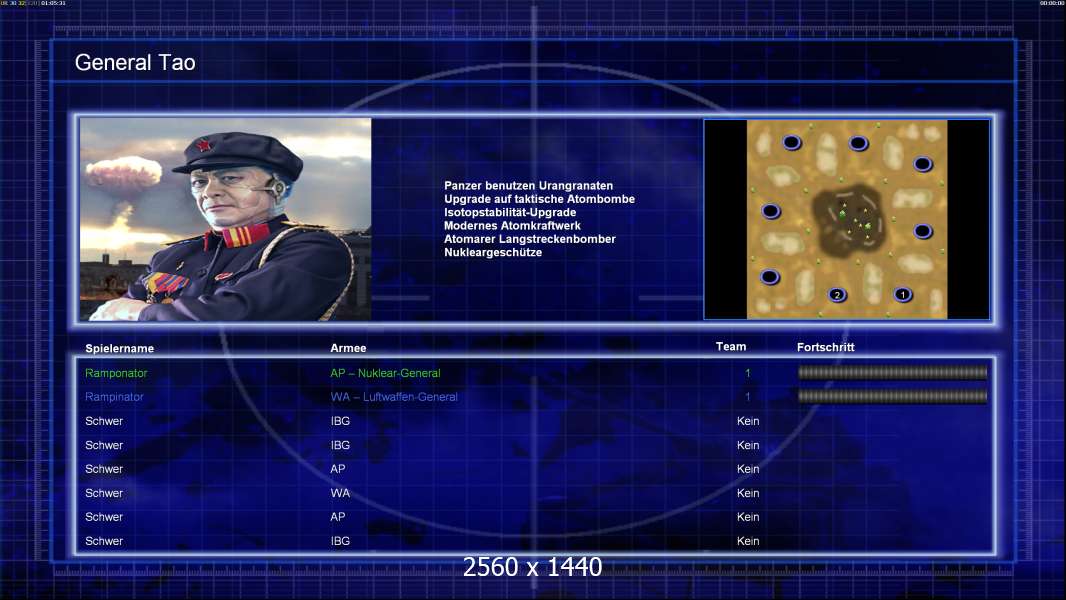The height and width of the screenshot is (600, 1066).
Task: Click Rampinator's team number 1
Action: click(x=748, y=397)
